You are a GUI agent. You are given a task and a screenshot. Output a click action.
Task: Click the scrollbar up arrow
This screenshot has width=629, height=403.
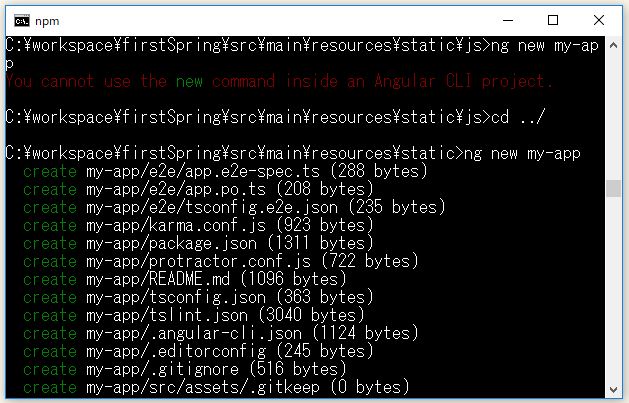click(613, 45)
